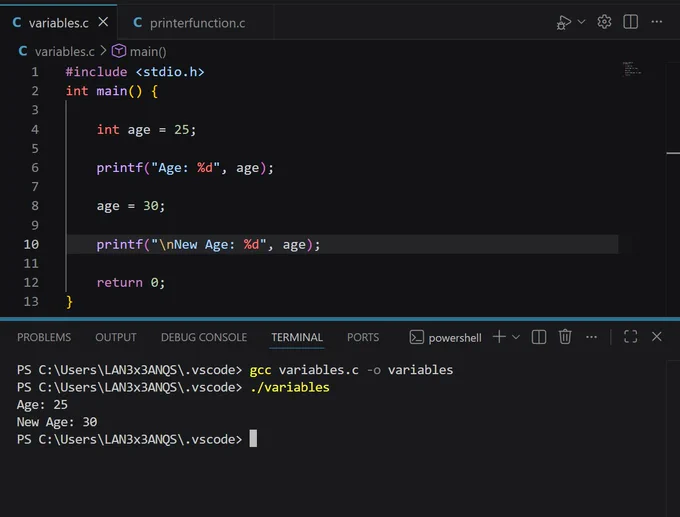Split the editor to the right
680x517 pixels.
(630, 22)
